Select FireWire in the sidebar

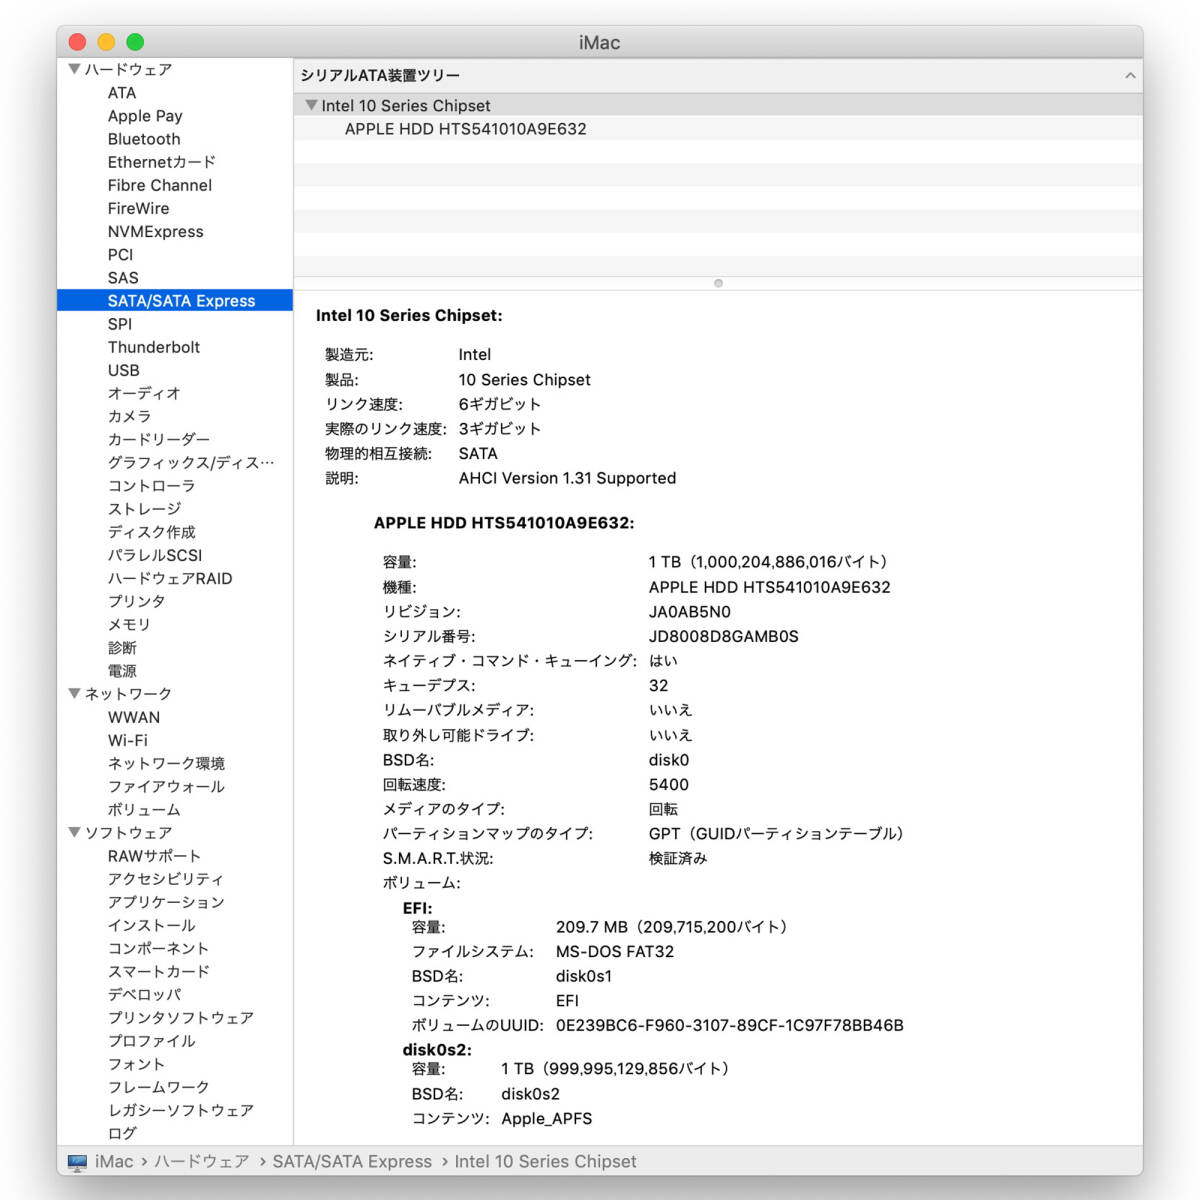pos(138,208)
